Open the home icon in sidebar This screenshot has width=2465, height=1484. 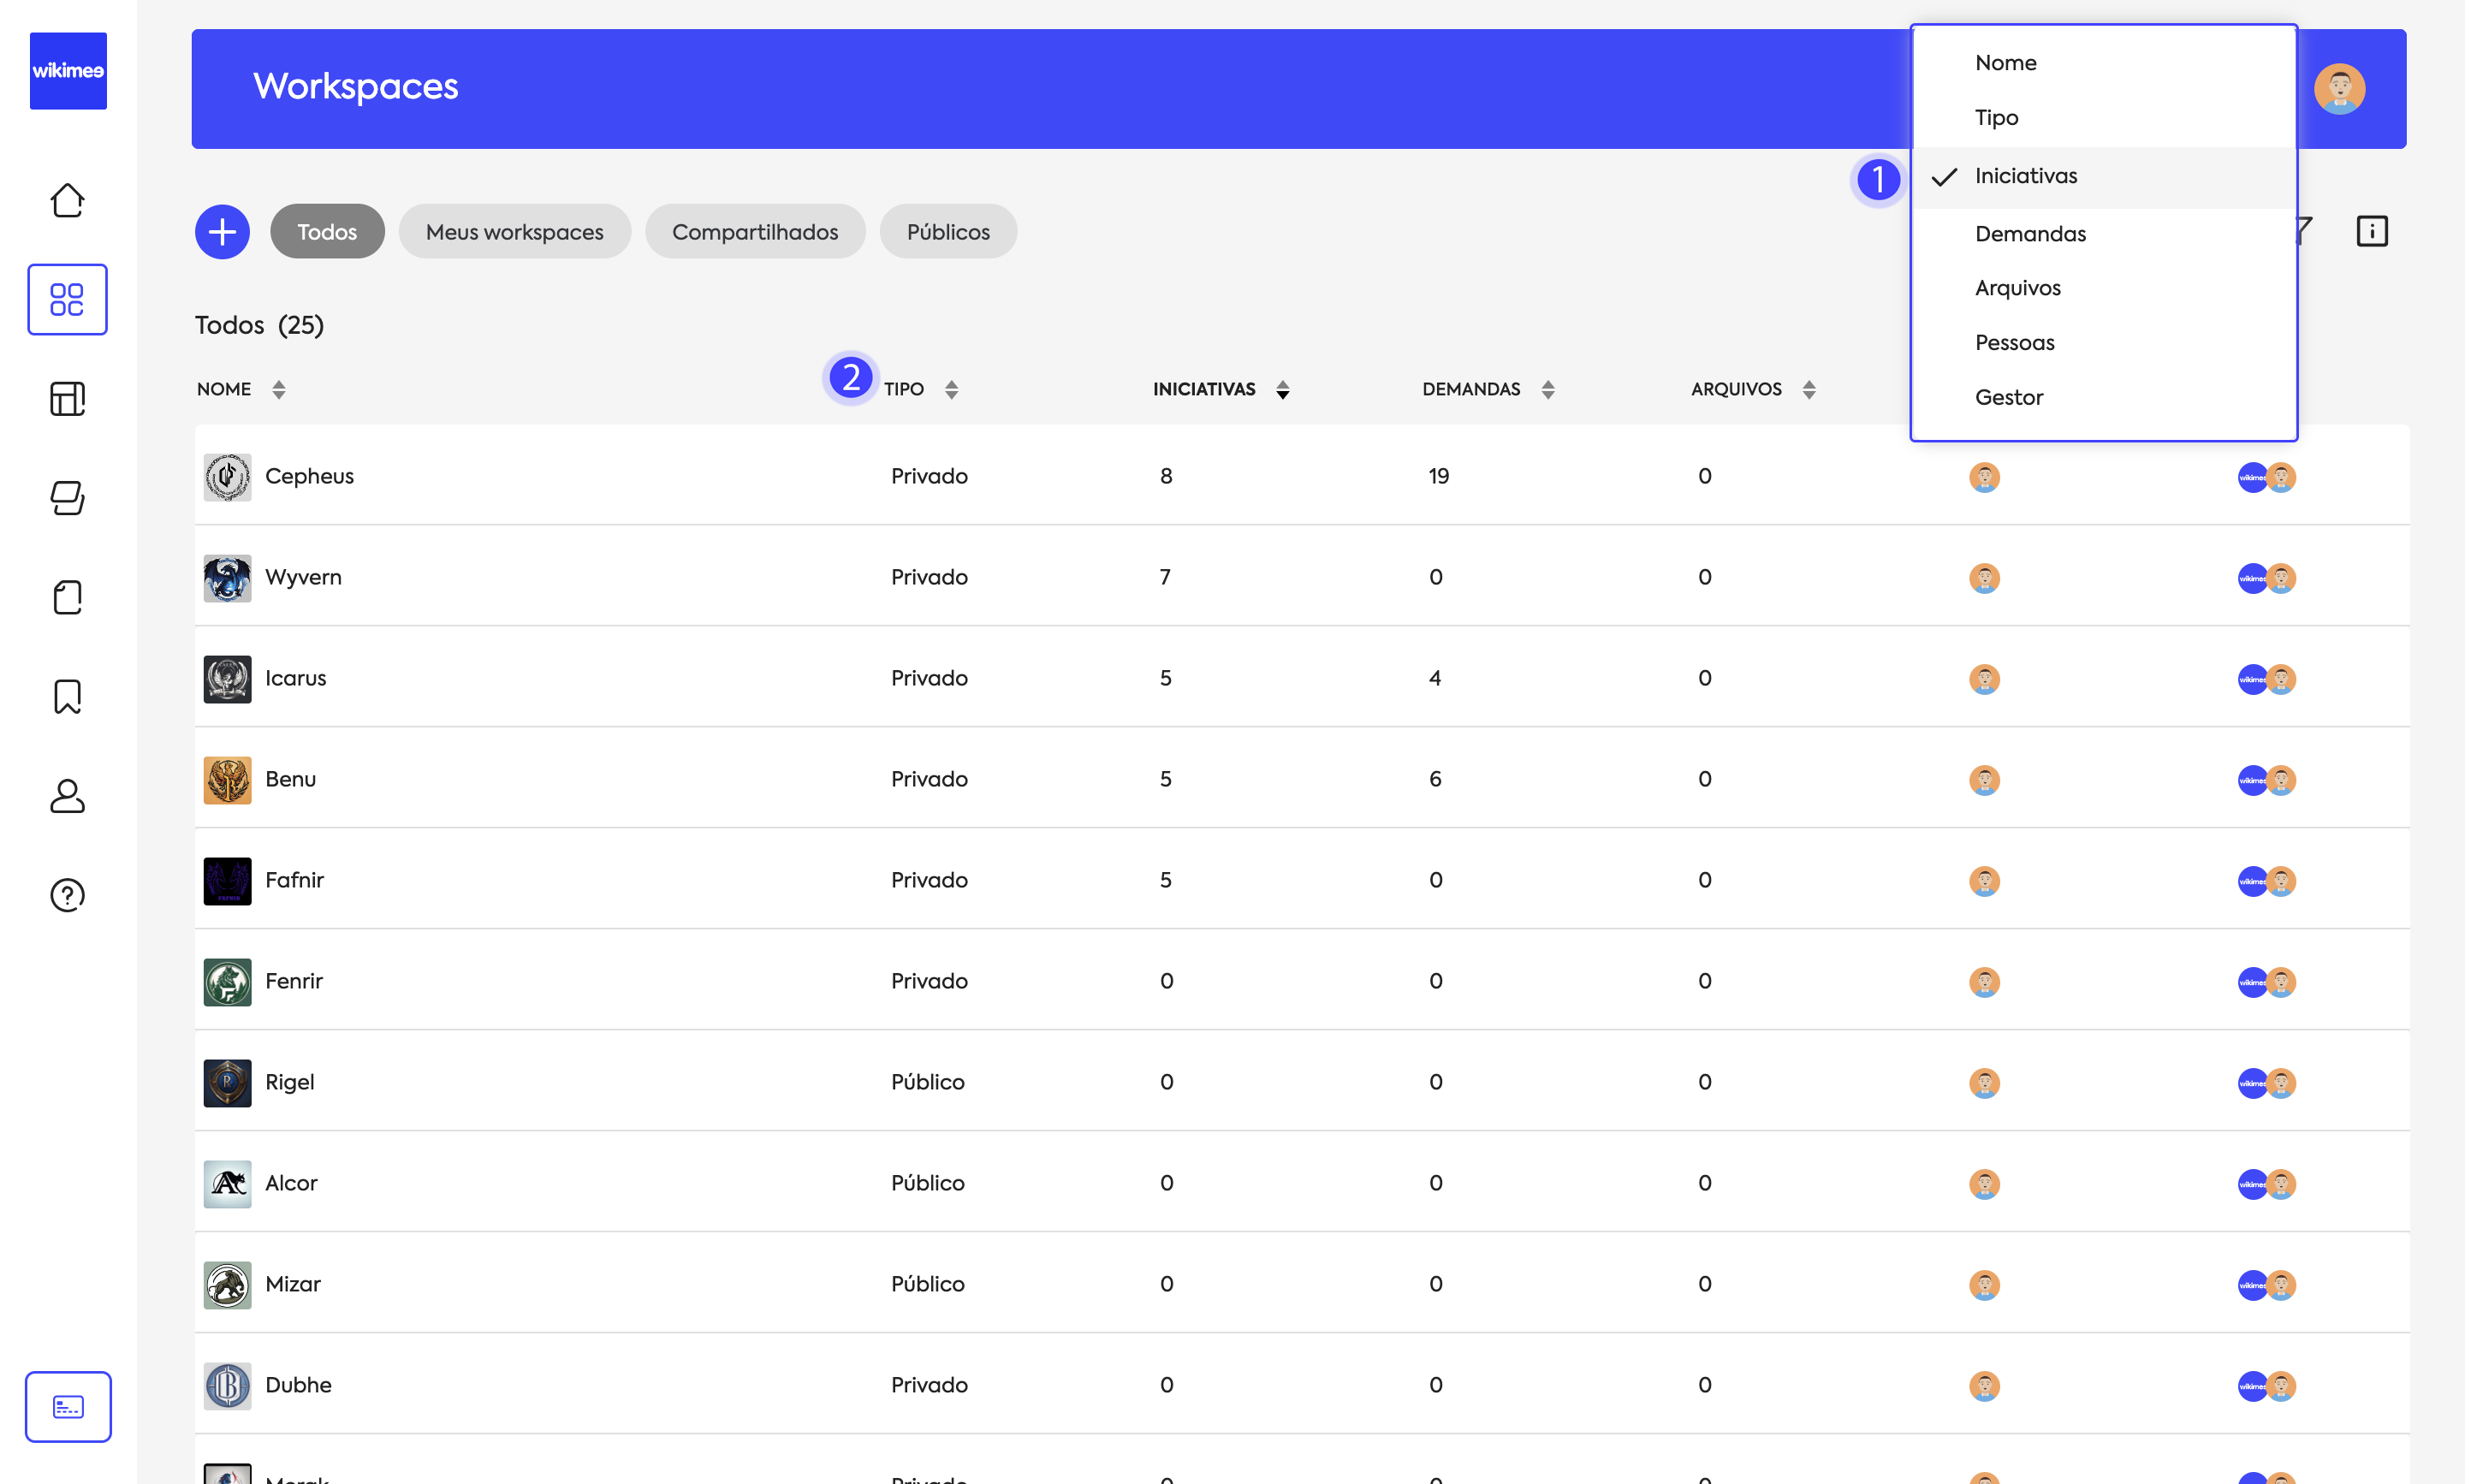67,200
